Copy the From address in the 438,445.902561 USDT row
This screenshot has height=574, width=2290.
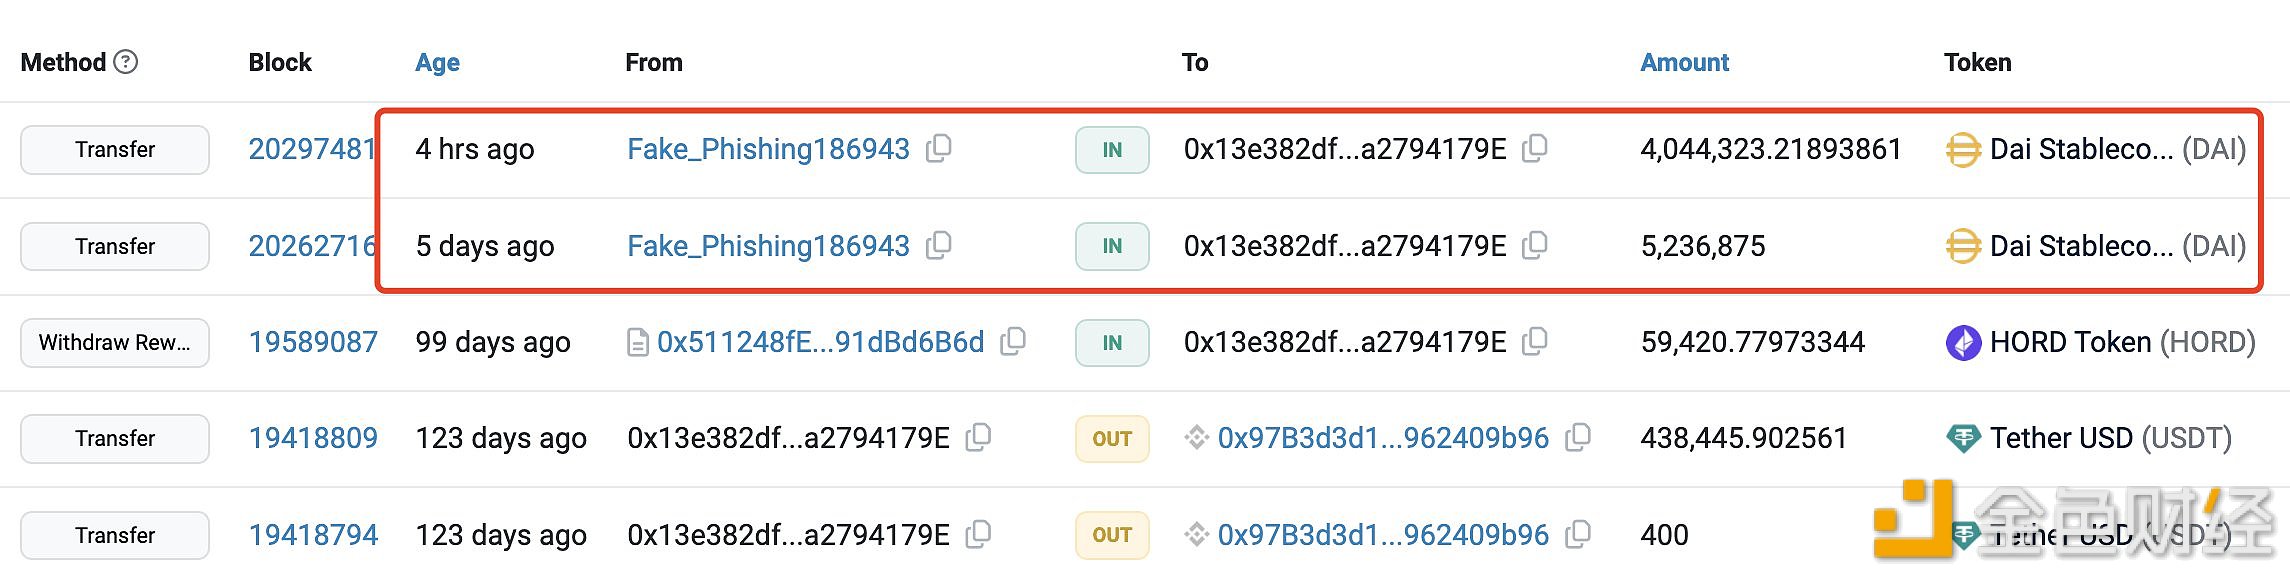point(978,438)
